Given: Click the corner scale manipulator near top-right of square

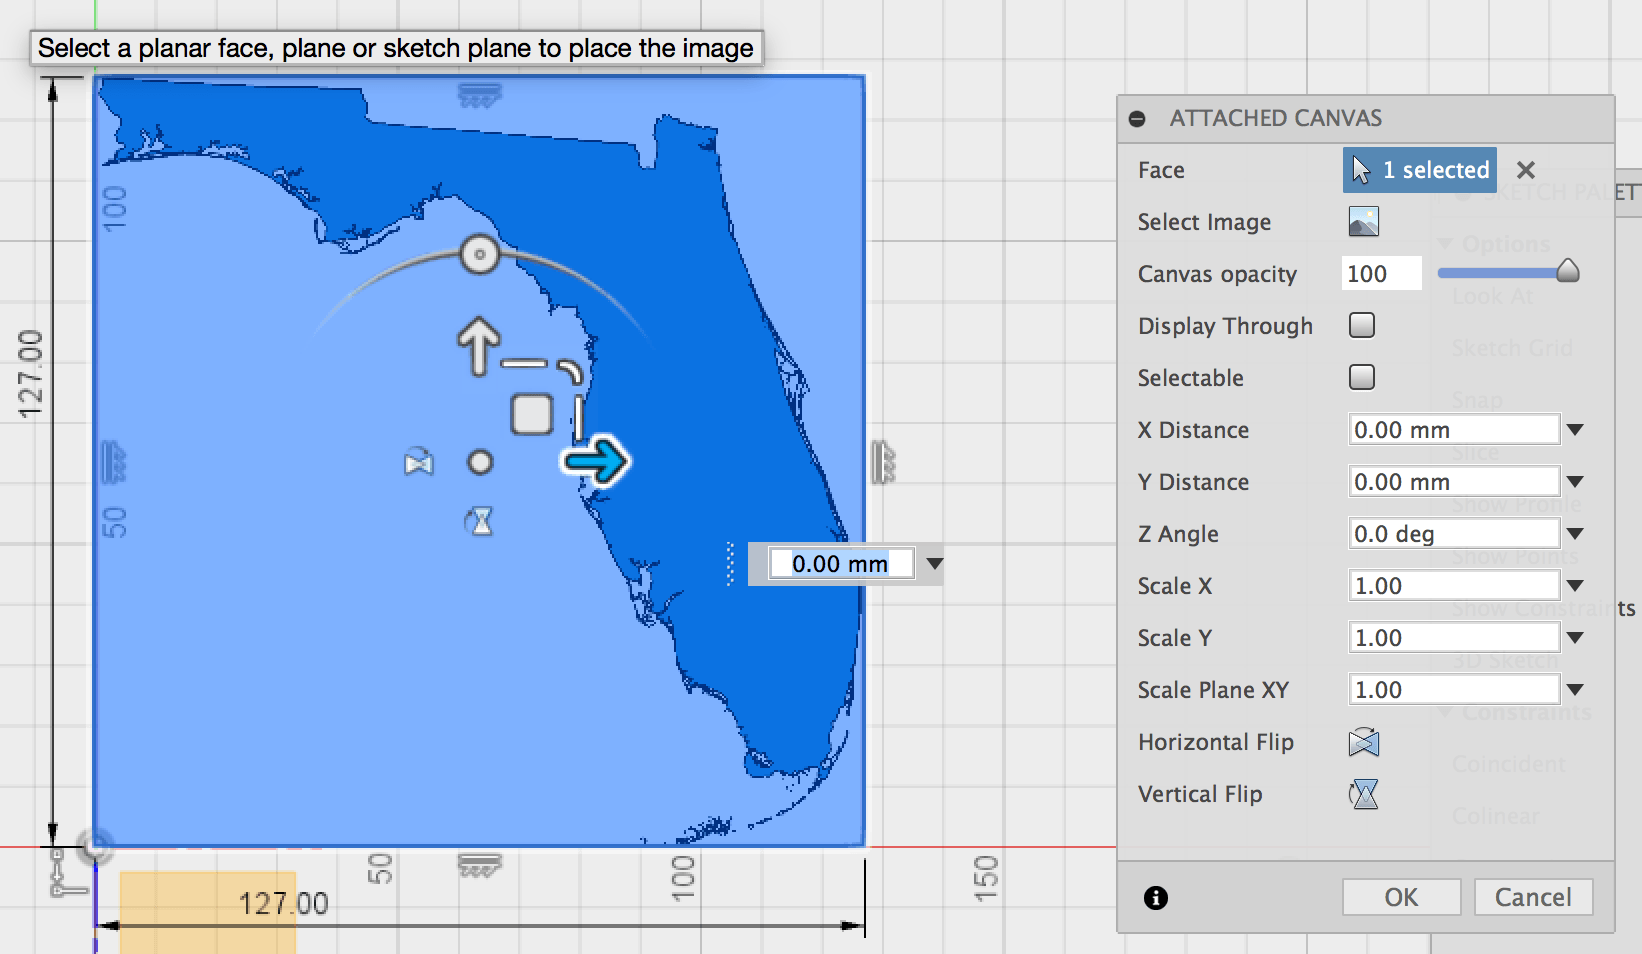Looking at the screenshot, I should [x=570, y=372].
